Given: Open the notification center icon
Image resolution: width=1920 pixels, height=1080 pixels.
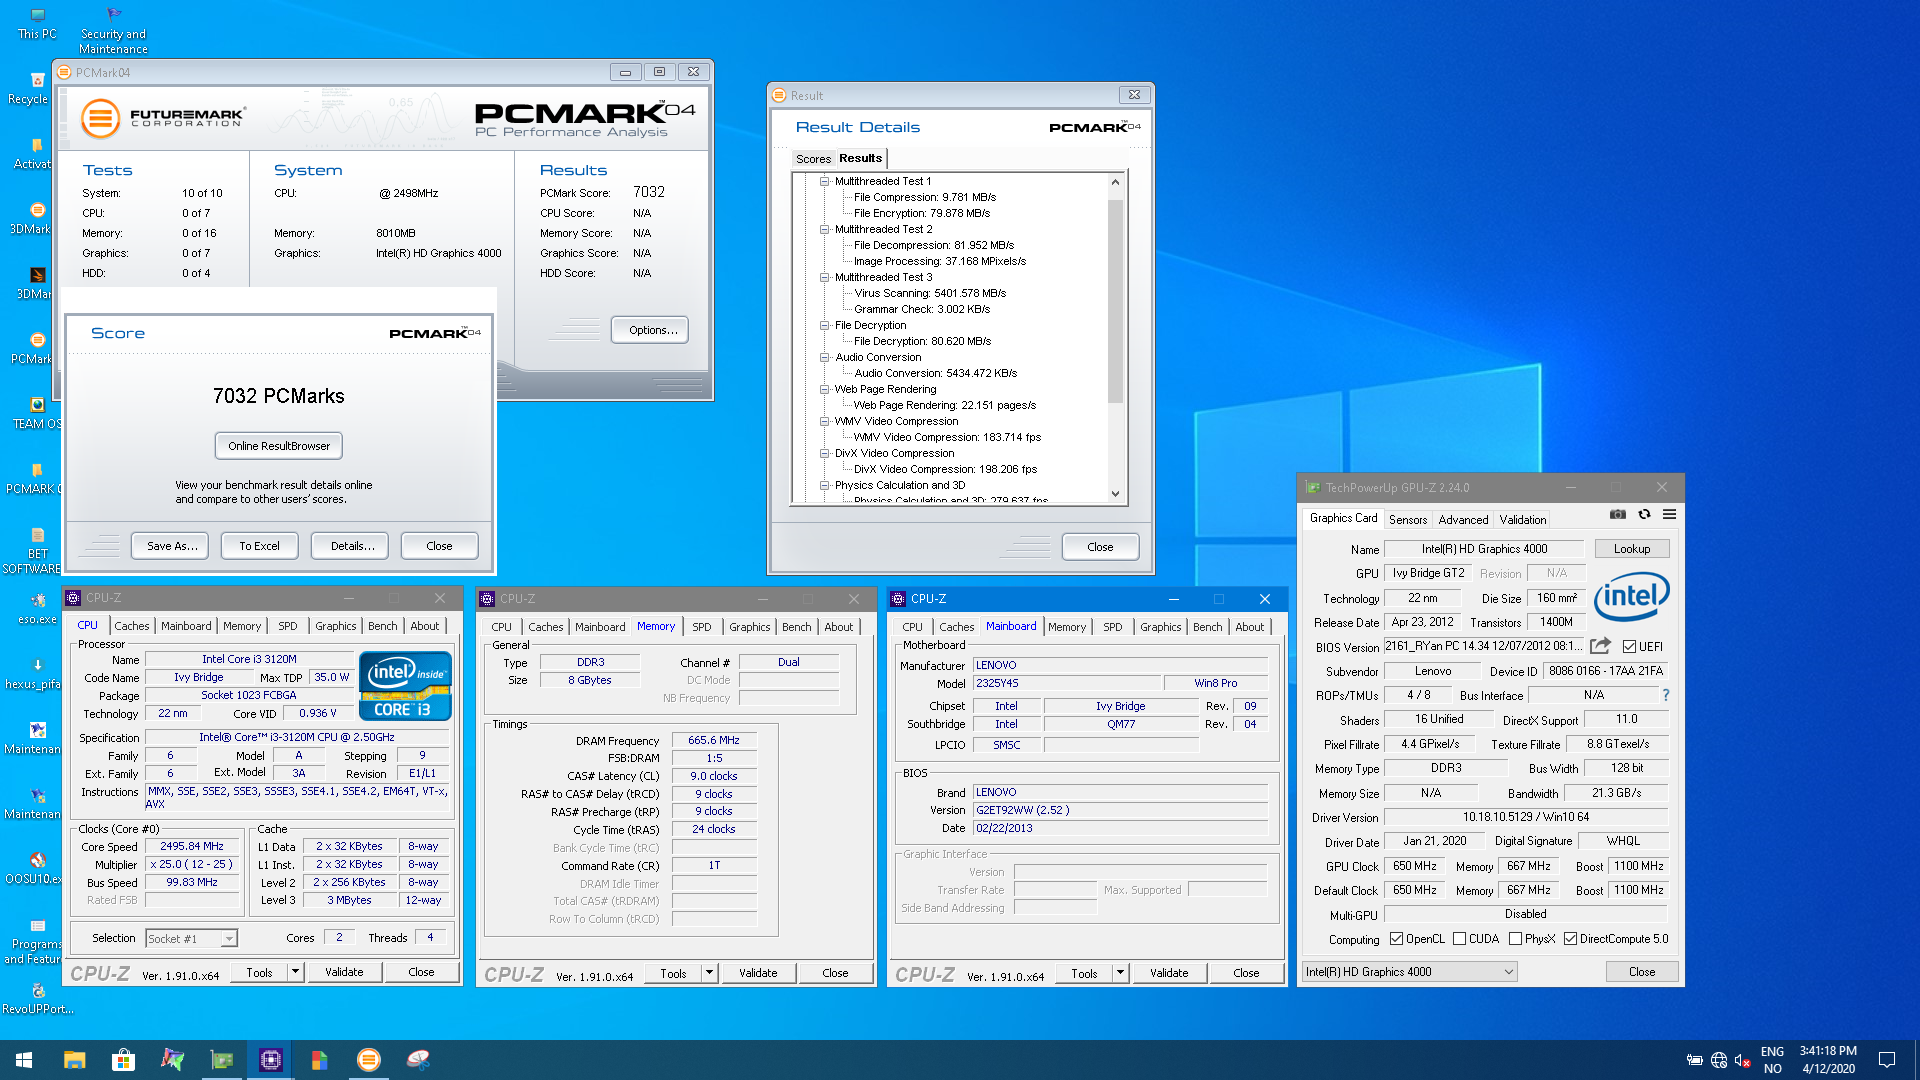Looking at the screenshot, I should click(x=1887, y=1060).
